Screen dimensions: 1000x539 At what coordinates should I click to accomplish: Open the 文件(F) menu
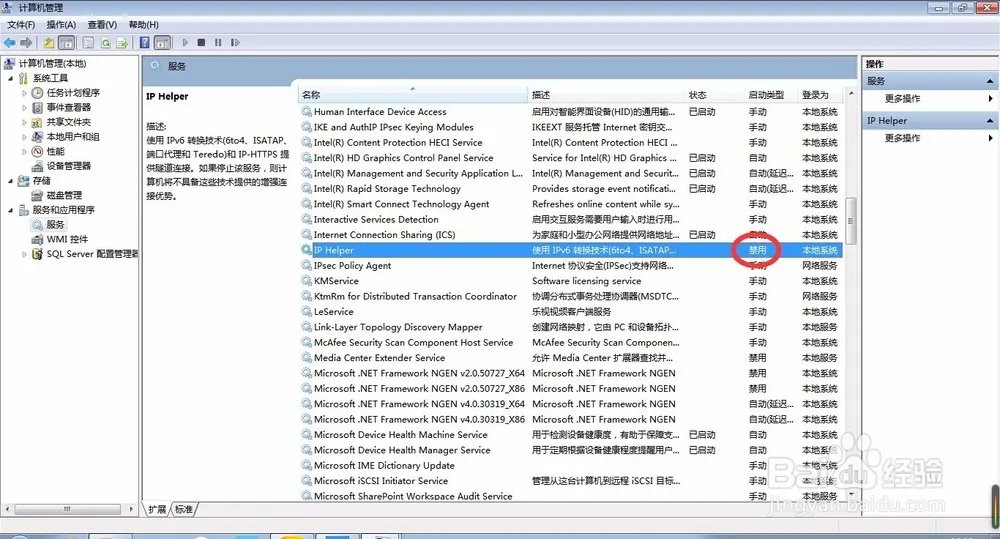coord(21,25)
